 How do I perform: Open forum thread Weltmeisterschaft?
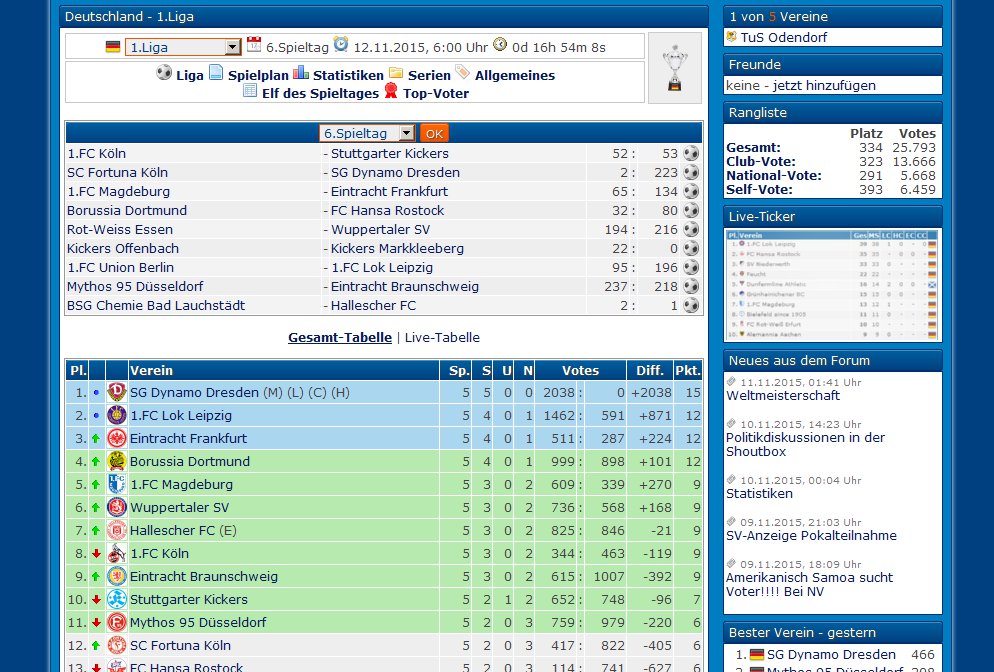click(783, 396)
